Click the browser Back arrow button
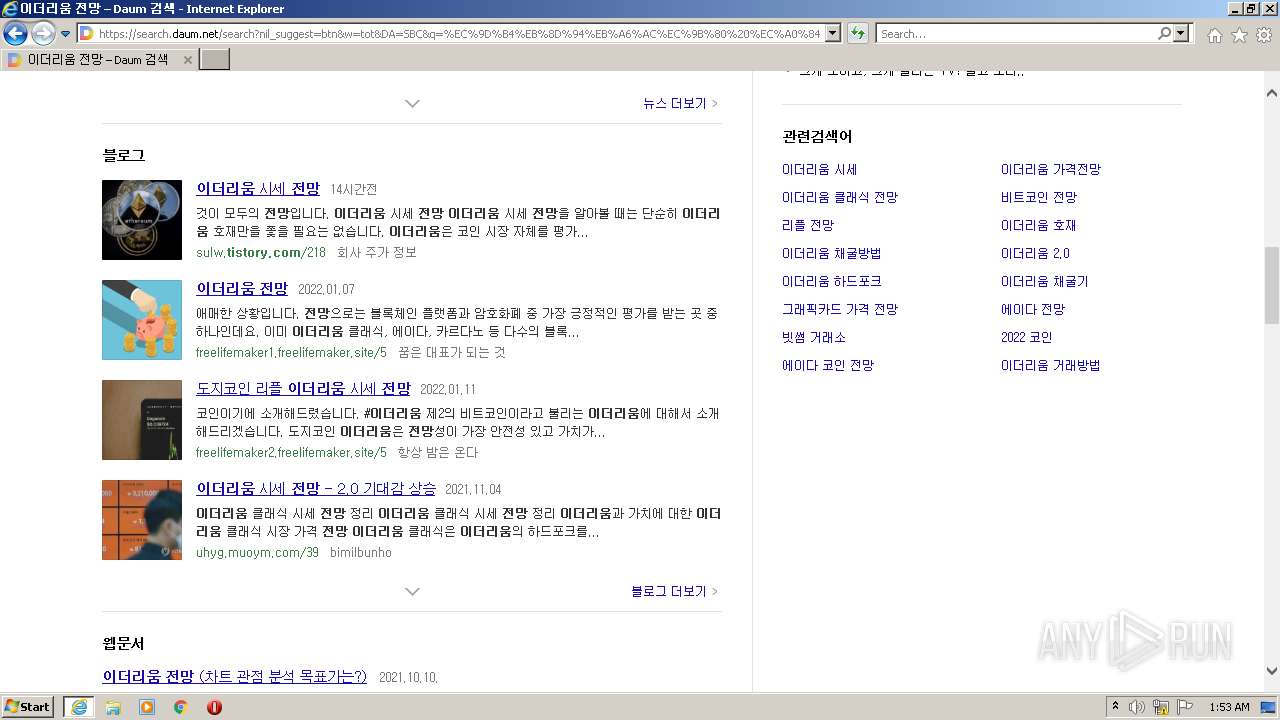 [x=15, y=34]
